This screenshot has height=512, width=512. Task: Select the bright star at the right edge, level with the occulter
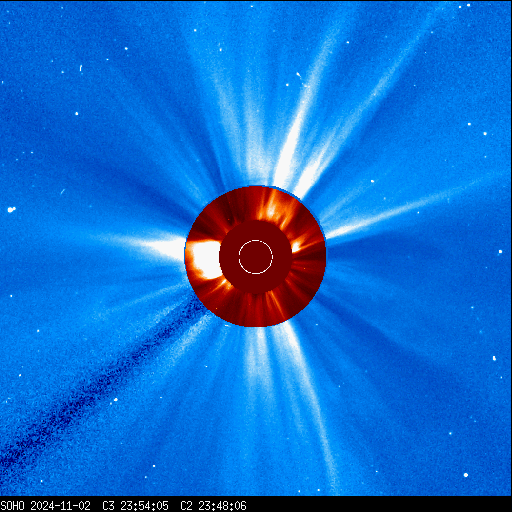click(500, 252)
